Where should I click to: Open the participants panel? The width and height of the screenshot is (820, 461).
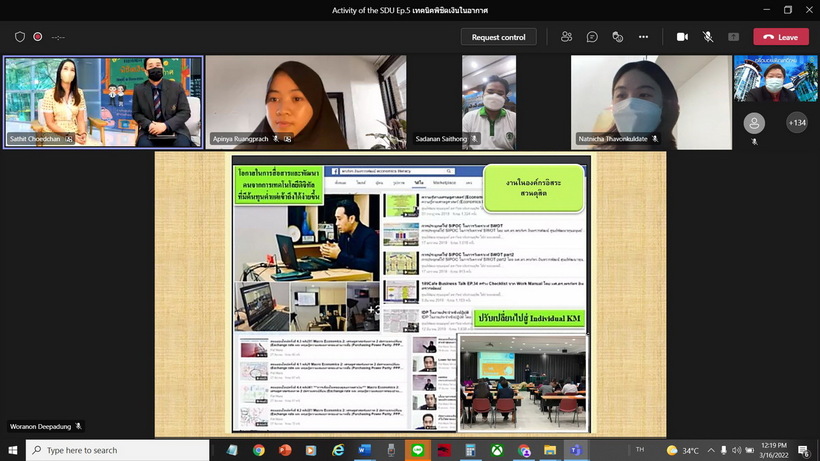pos(567,37)
